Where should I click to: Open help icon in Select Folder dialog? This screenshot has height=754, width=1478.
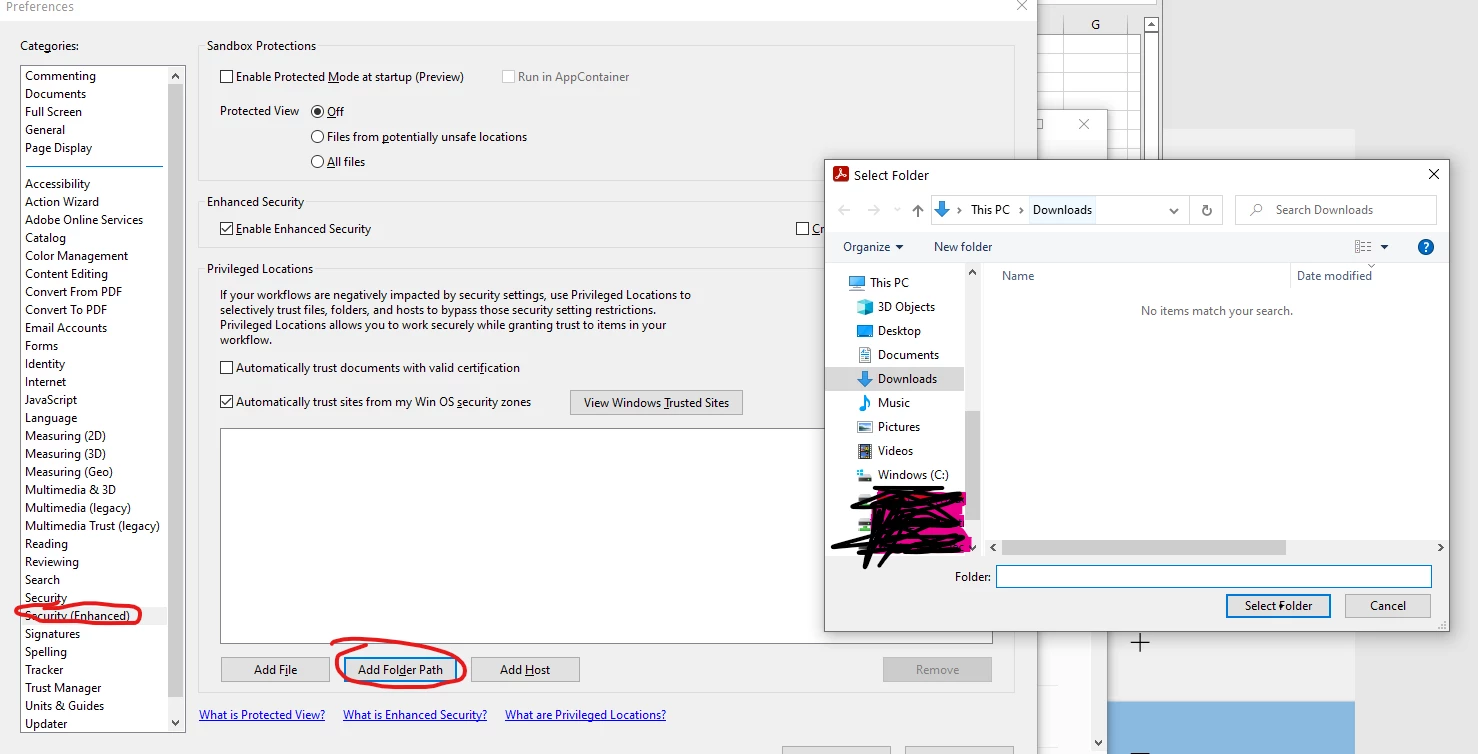pyautogui.click(x=1426, y=247)
